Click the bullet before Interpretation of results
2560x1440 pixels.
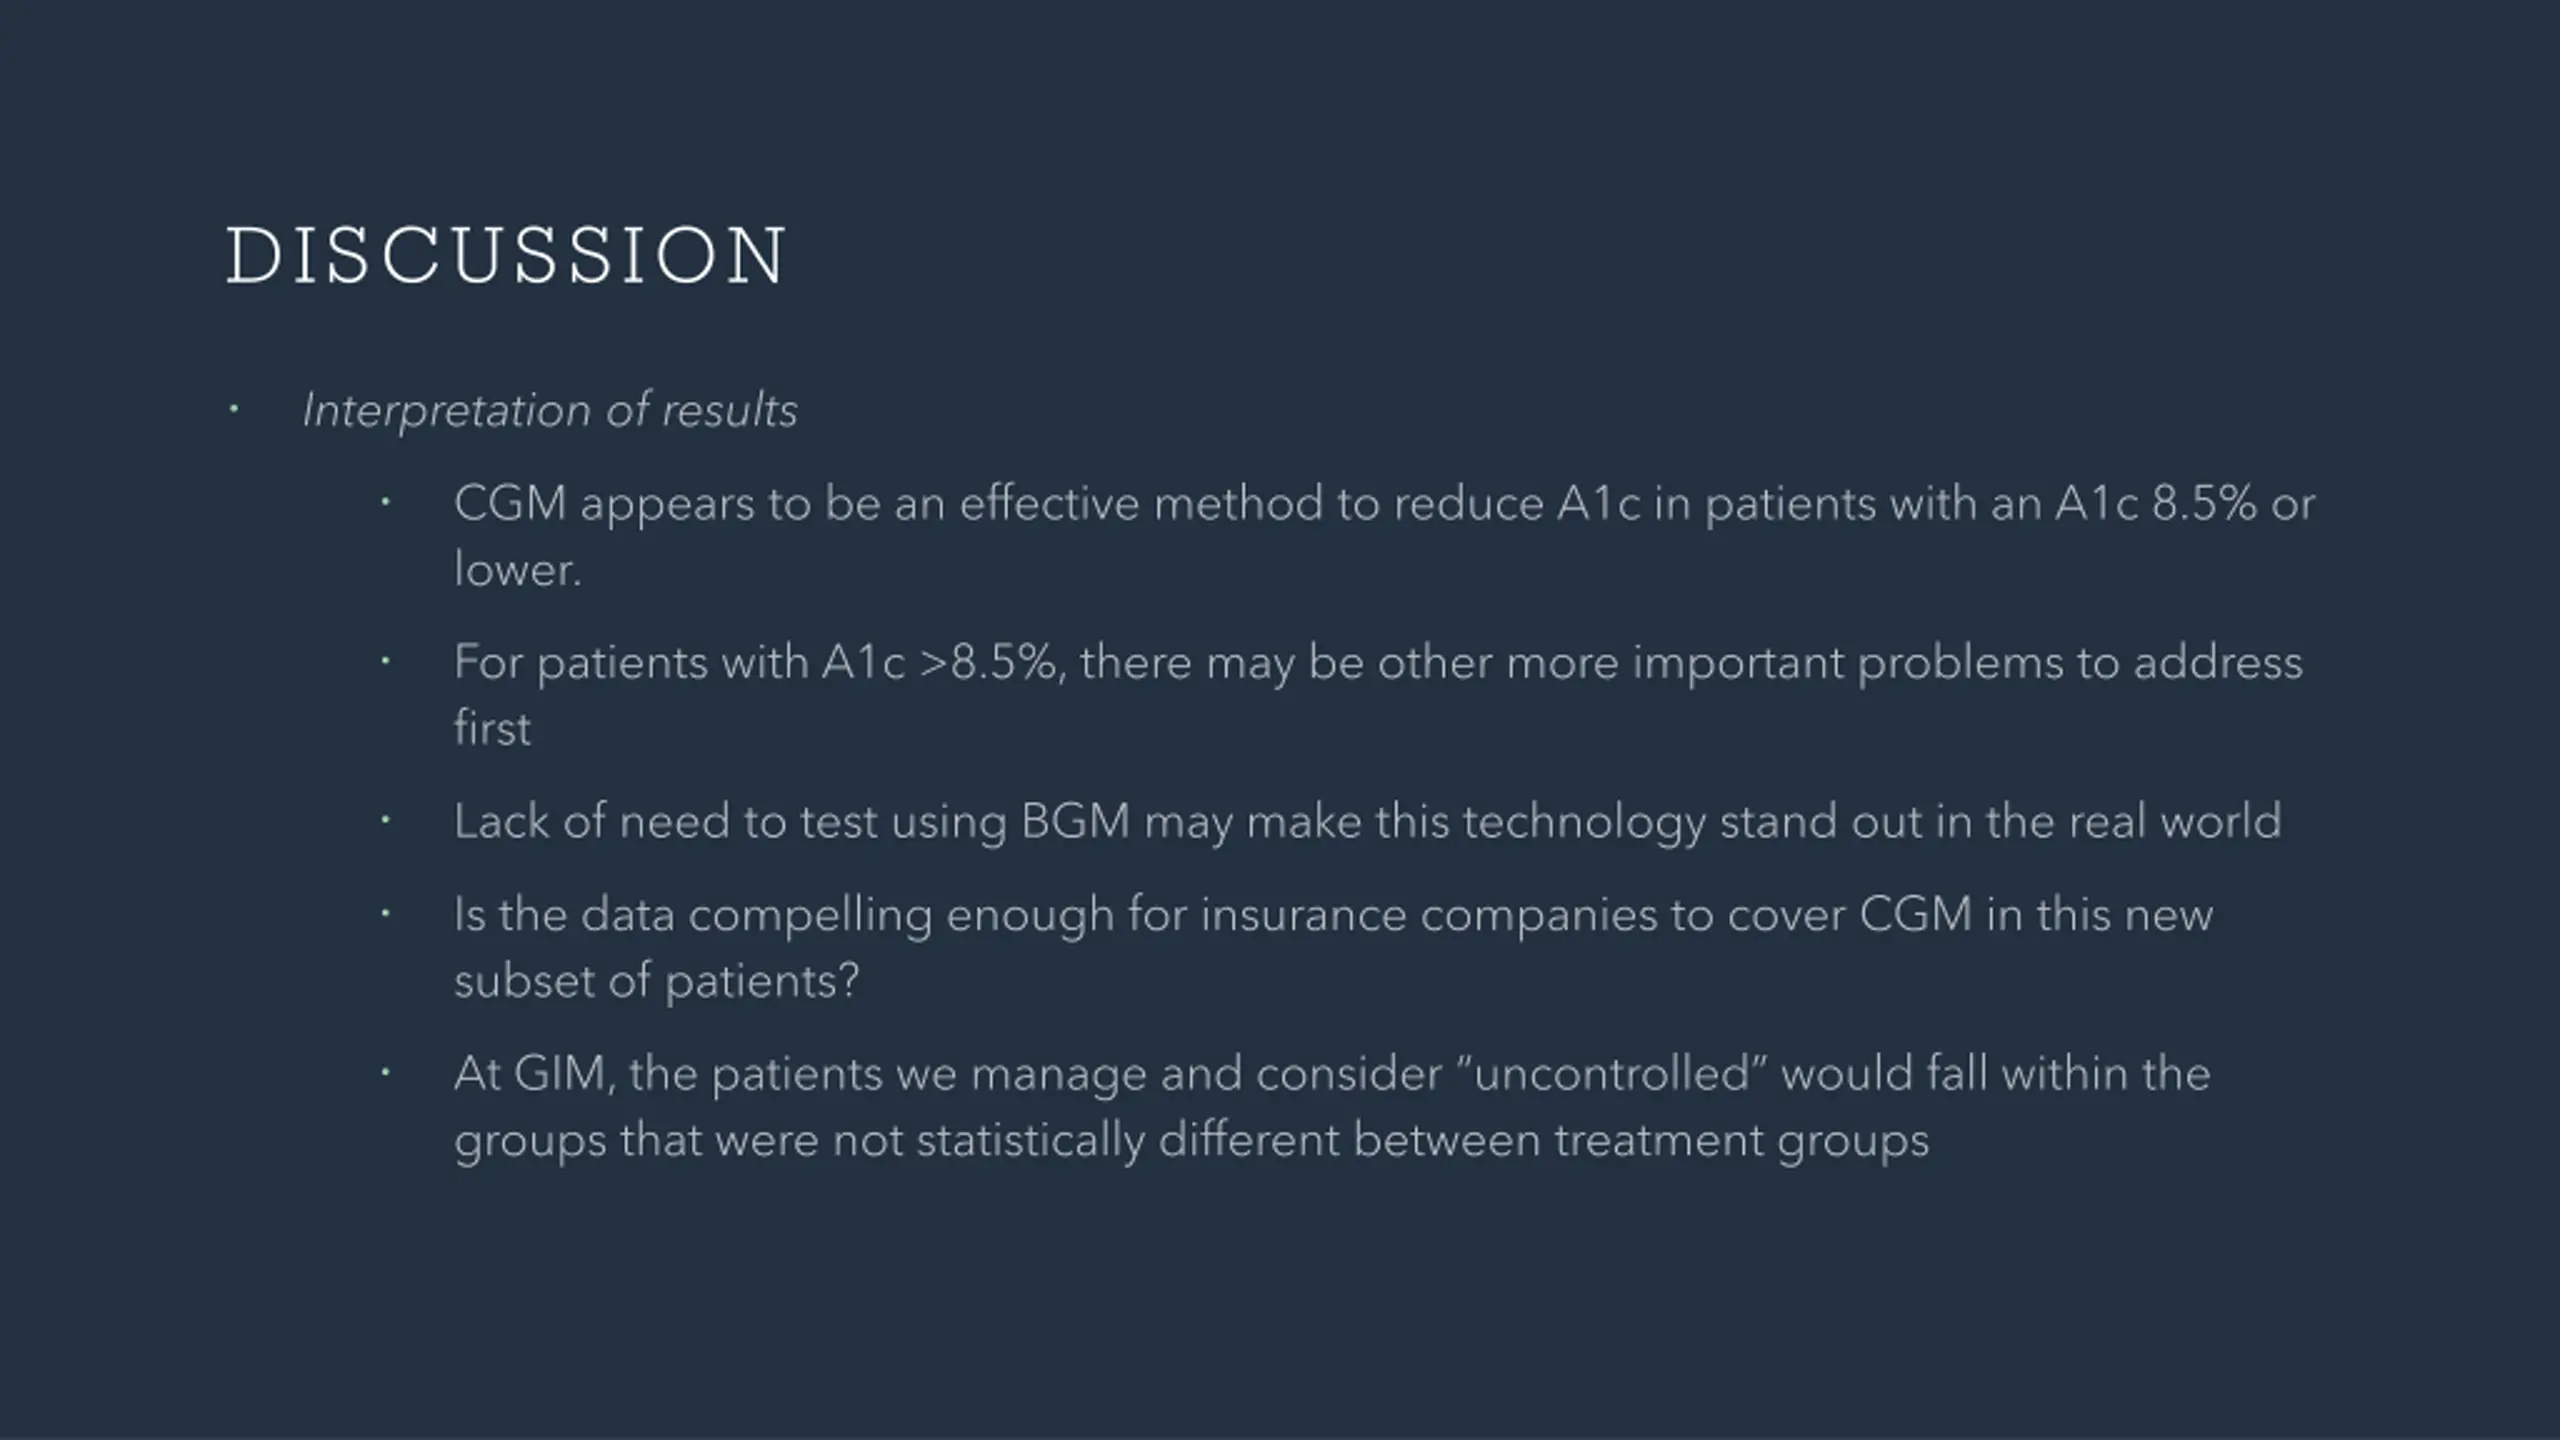[x=234, y=409]
